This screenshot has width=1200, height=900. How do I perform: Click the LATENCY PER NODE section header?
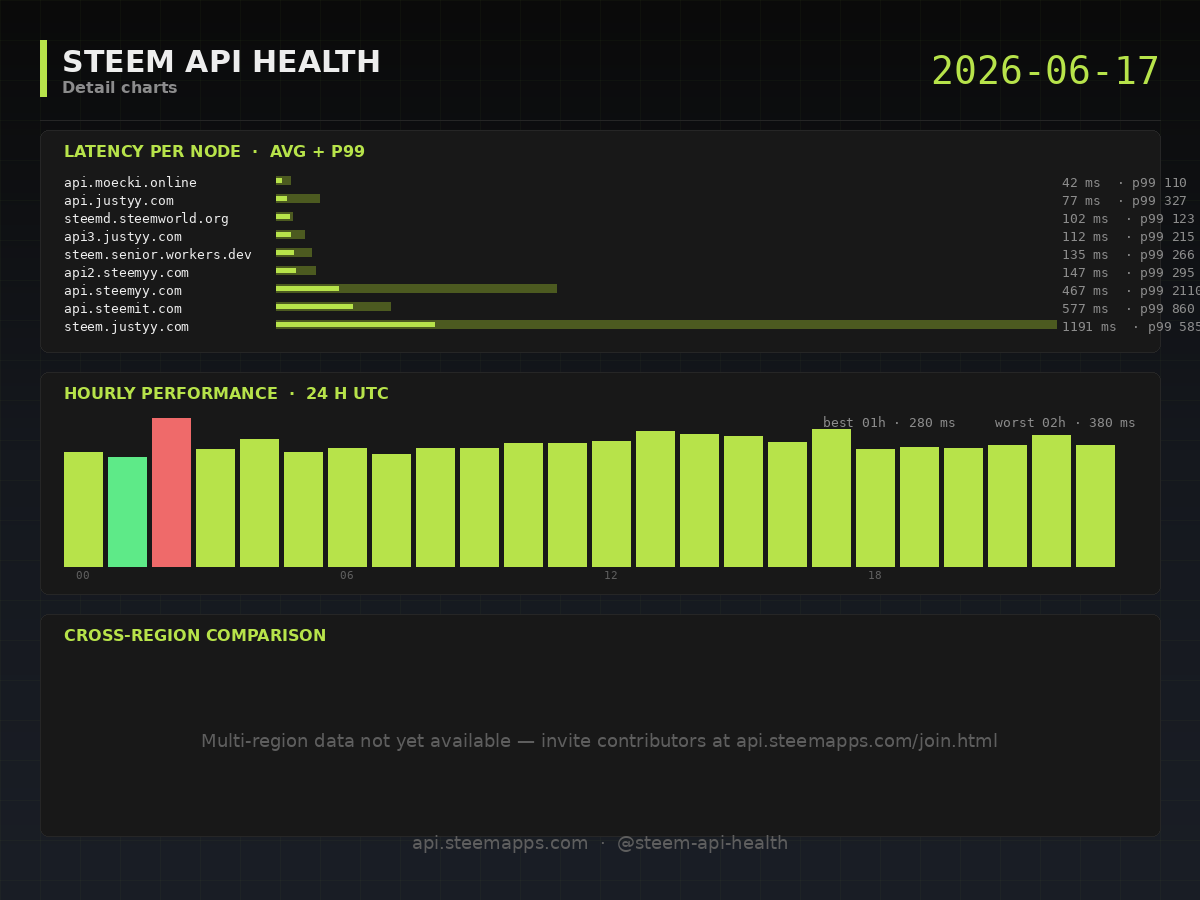[214, 152]
